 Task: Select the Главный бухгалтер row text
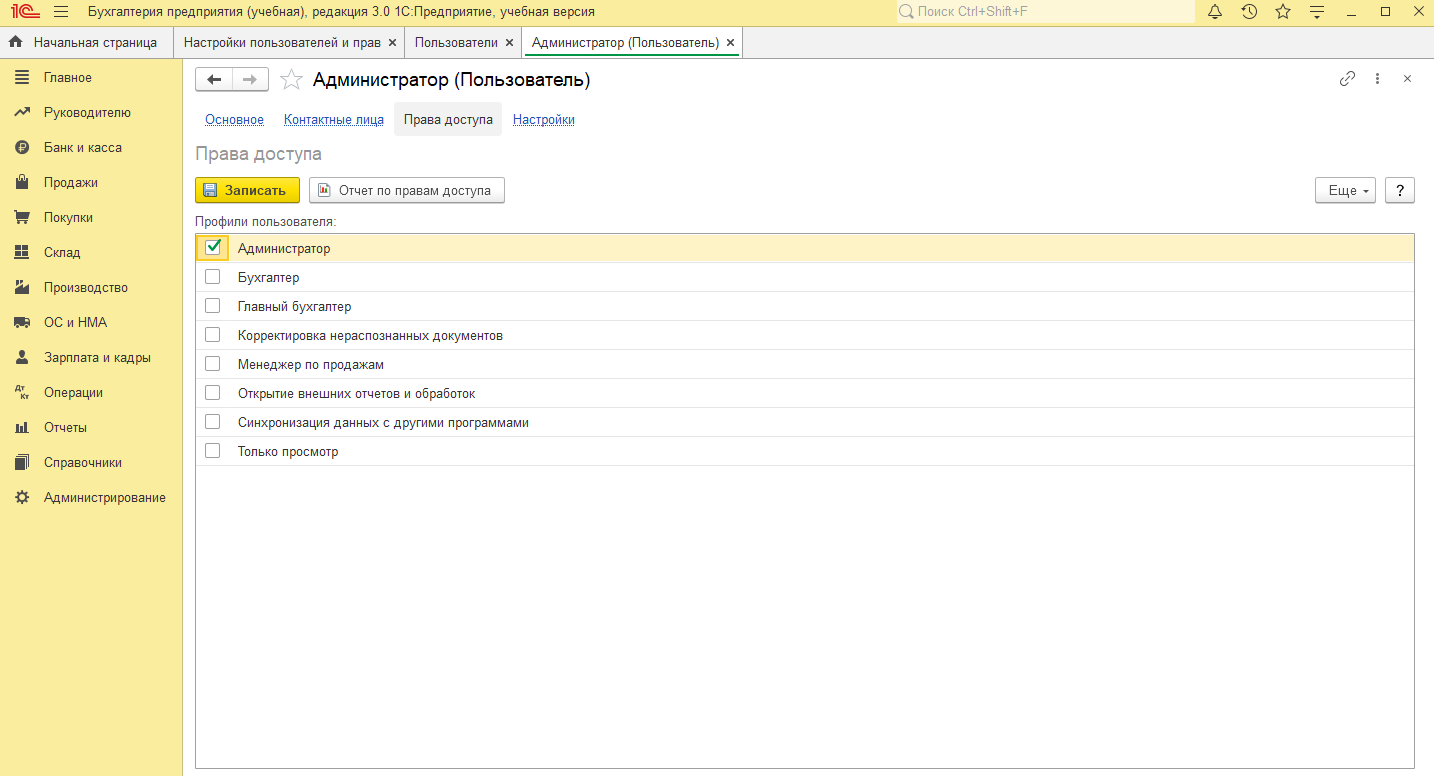(294, 307)
